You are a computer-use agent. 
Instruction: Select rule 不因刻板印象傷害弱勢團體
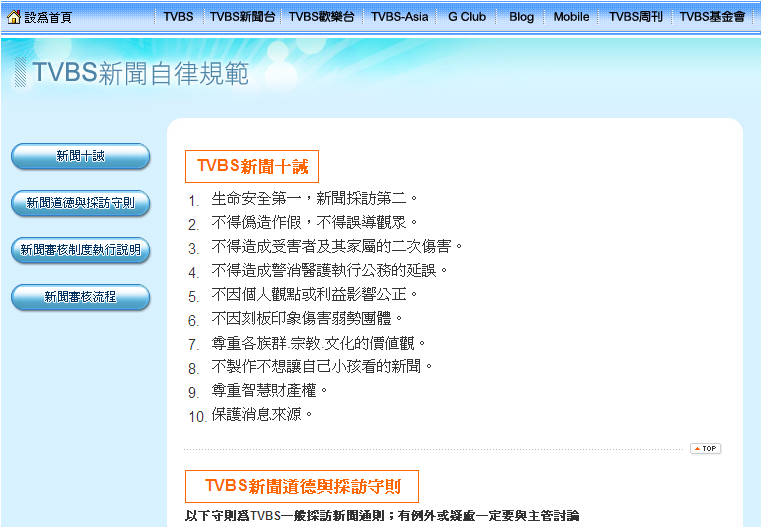(x=307, y=318)
